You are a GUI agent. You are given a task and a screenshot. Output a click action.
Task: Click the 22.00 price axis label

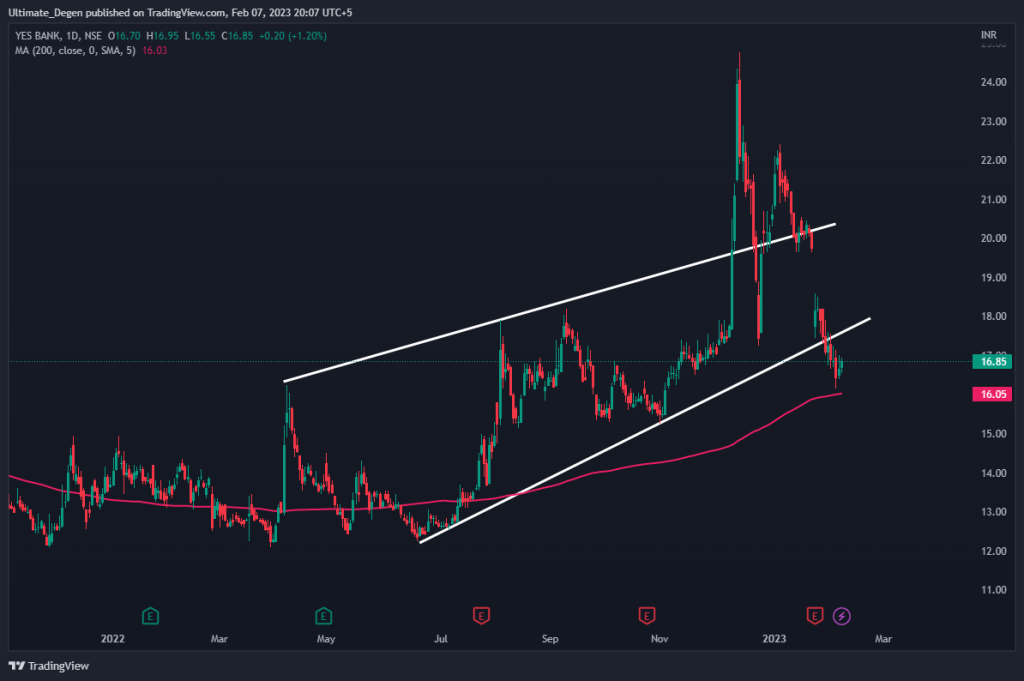993,160
